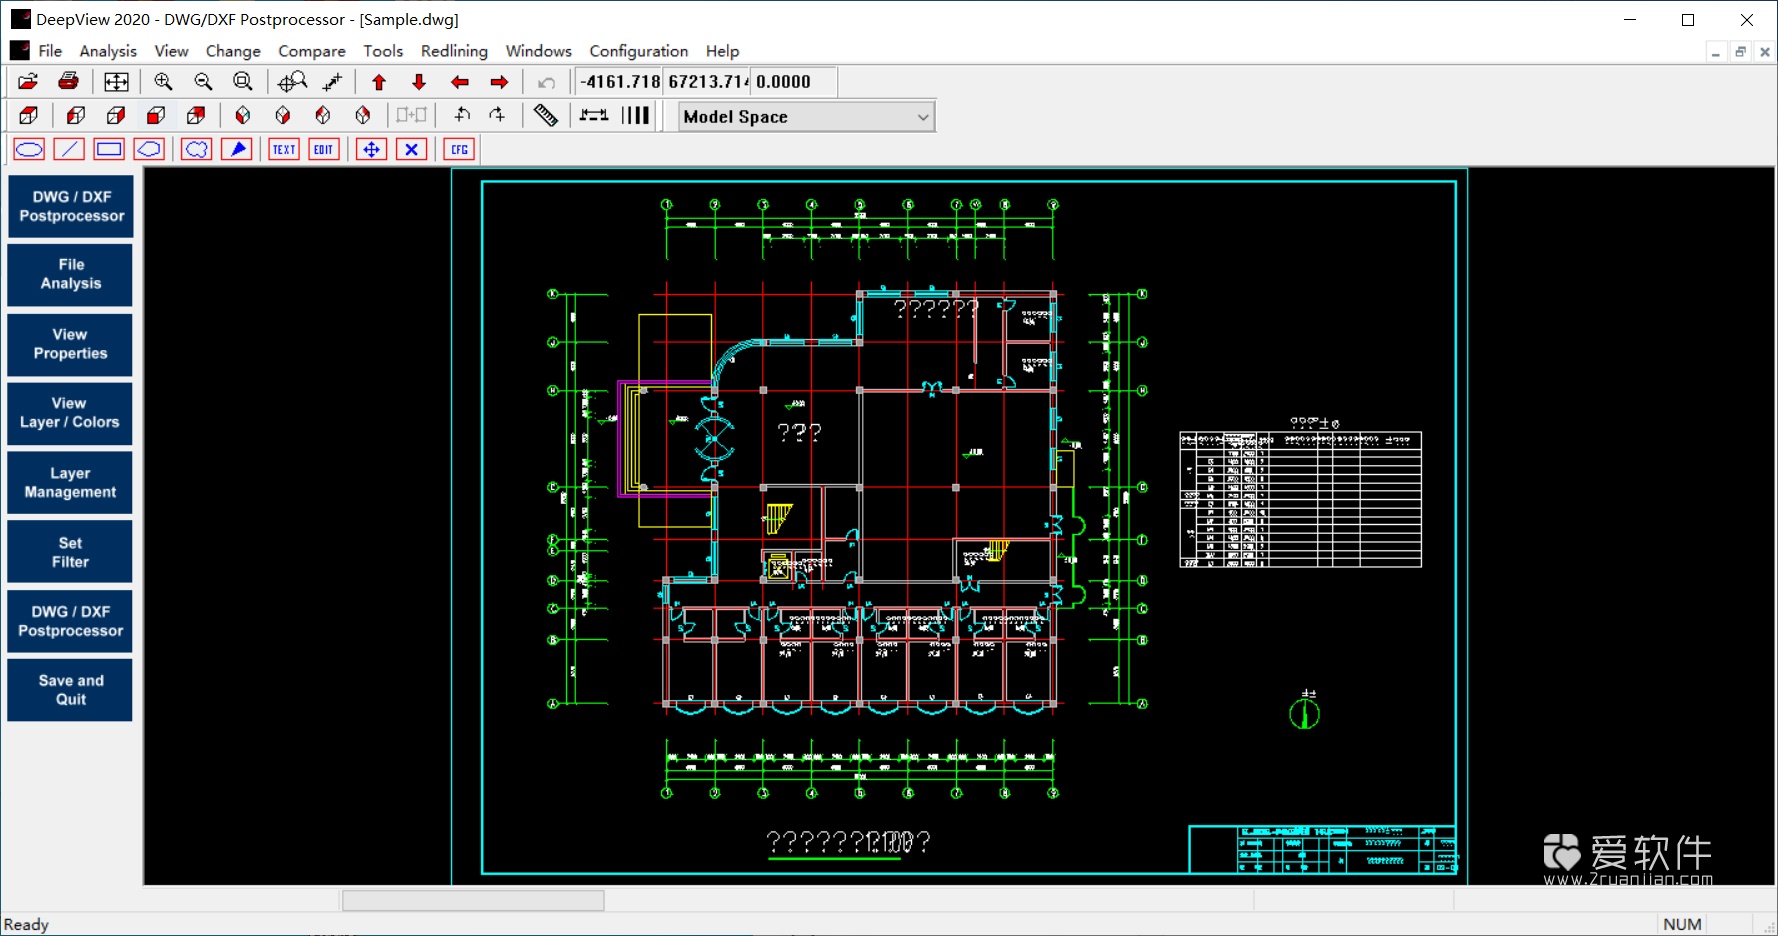
Task: Toggle the rectangle markup tool
Action: (108, 149)
